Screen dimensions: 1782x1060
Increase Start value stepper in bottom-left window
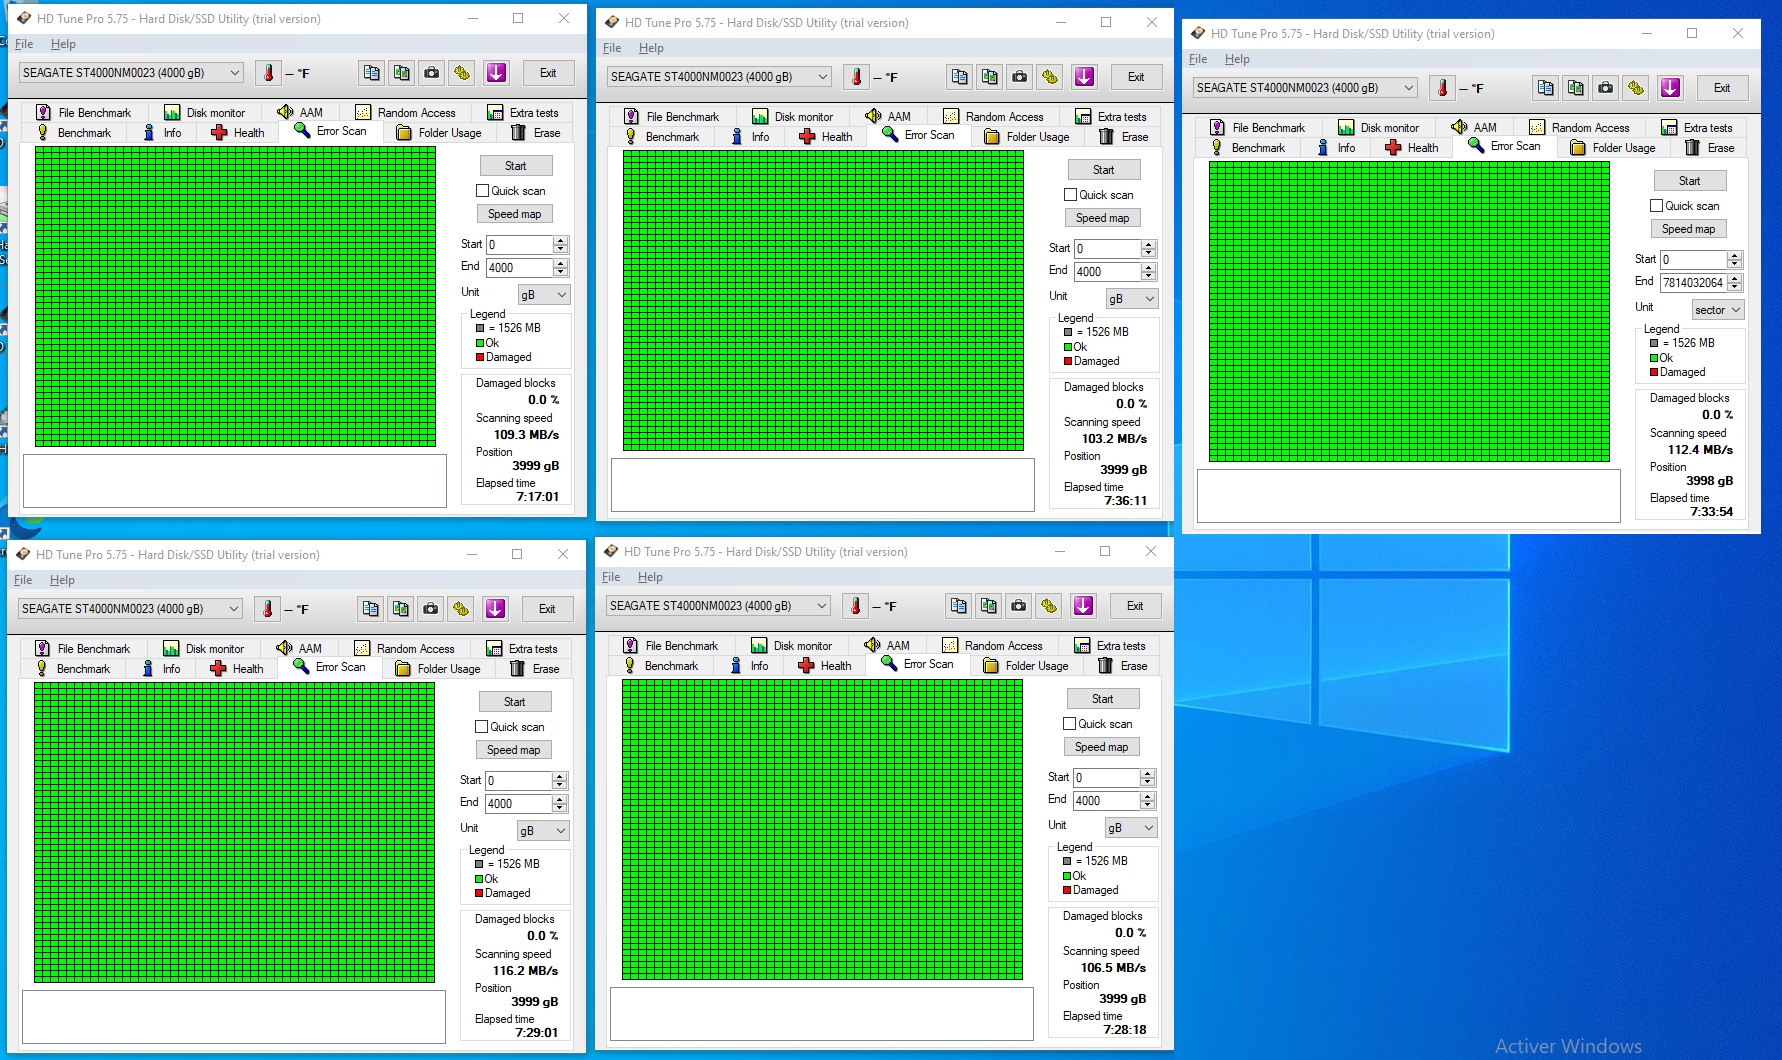(560, 776)
